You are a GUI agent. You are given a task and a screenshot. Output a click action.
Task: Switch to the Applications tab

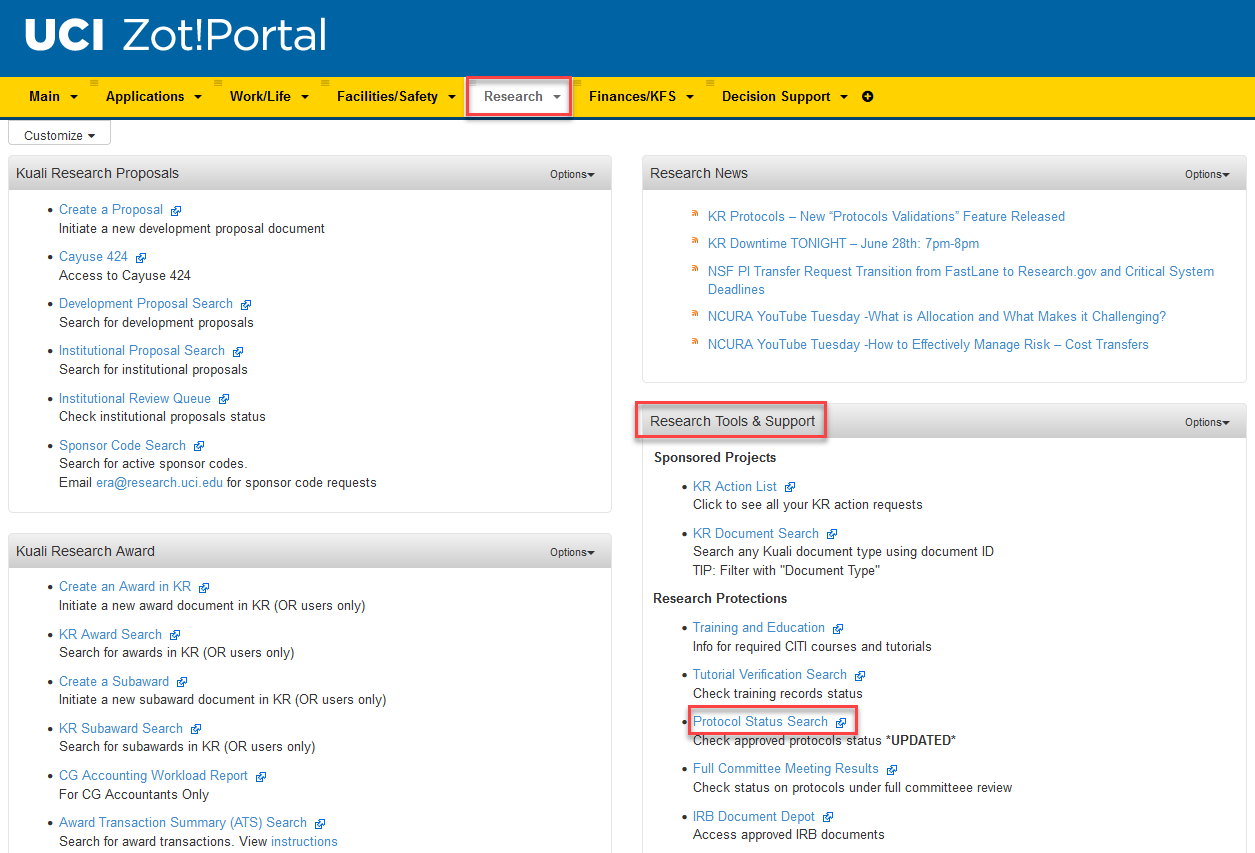coord(145,97)
